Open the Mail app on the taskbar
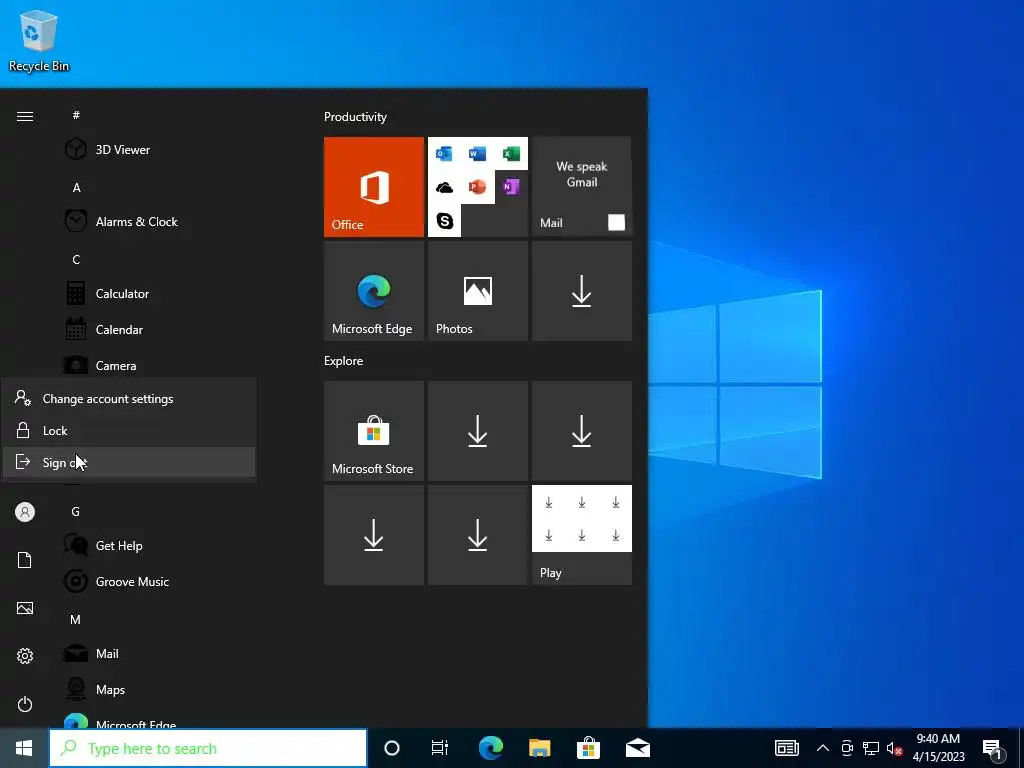The height and width of the screenshot is (768, 1024). coord(637,748)
